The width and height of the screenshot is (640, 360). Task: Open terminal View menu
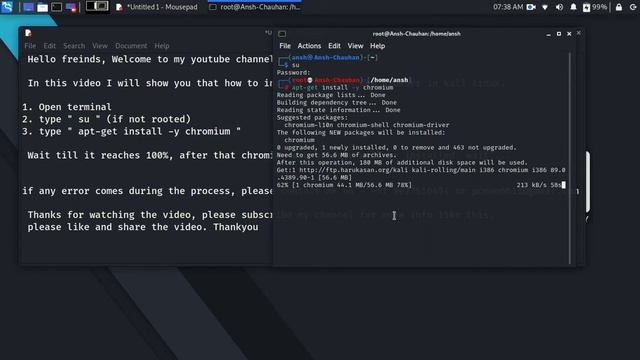355,46
